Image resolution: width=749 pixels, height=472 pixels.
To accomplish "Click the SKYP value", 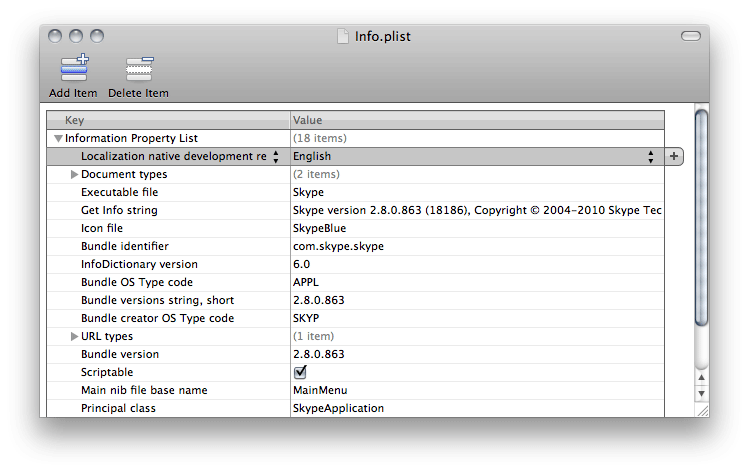I will pyautogui.click(x=306, y=318).
